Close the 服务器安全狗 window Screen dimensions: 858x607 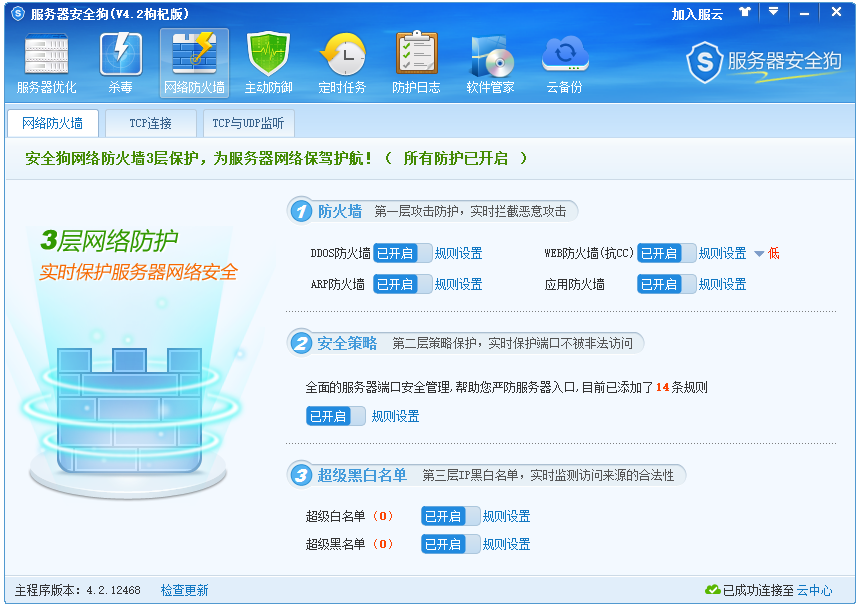[836, 11]
